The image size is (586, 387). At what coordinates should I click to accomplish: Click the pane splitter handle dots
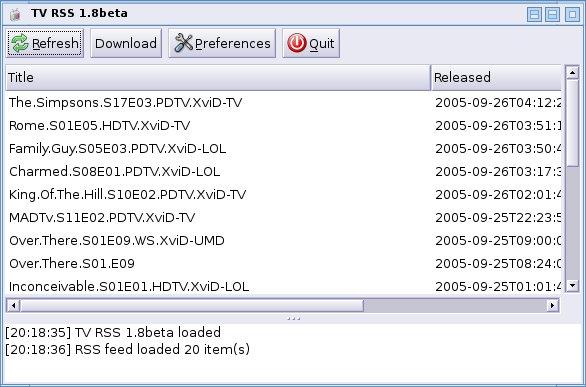coord(293,319)
